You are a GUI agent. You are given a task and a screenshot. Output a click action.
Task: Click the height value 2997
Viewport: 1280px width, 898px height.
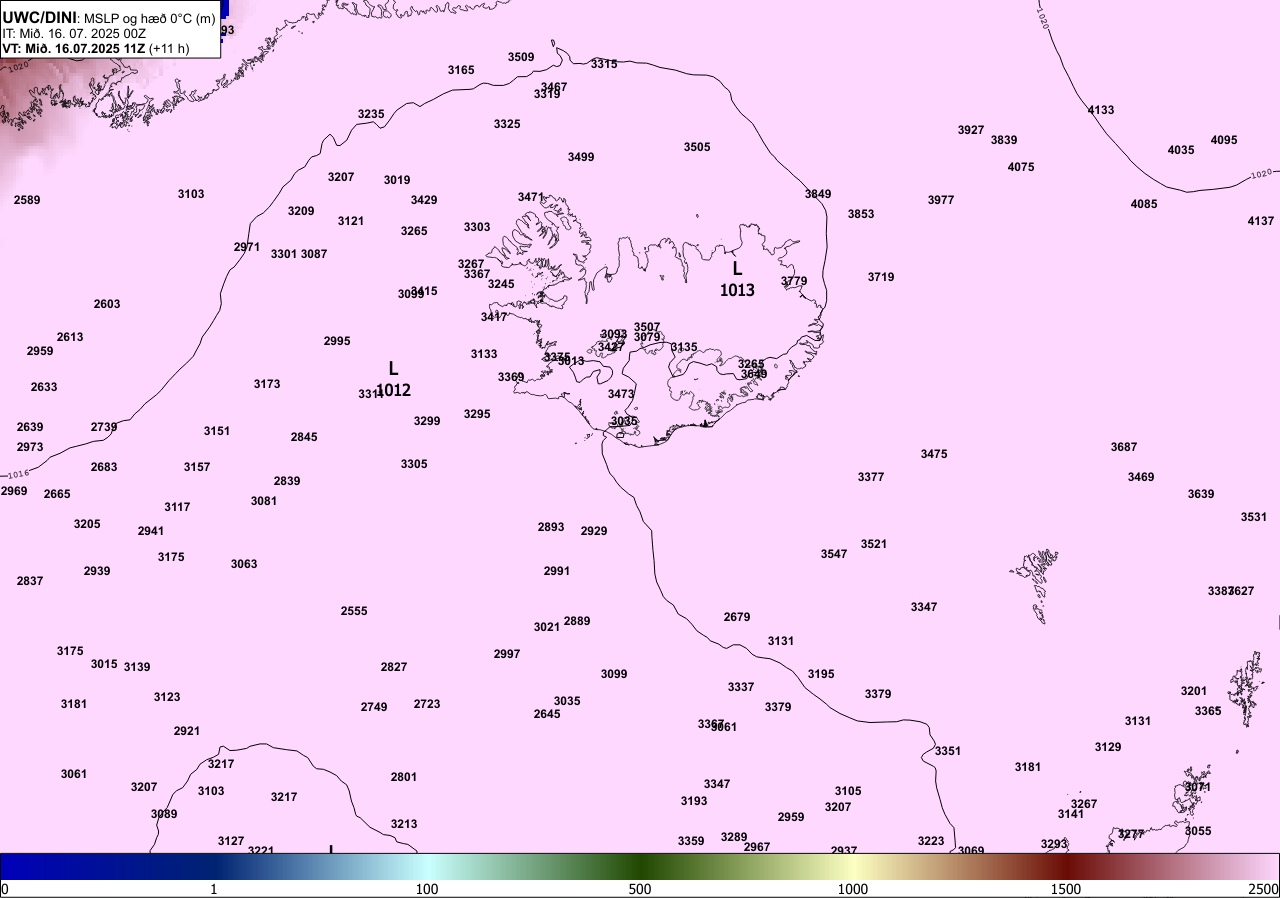(507, 654)
